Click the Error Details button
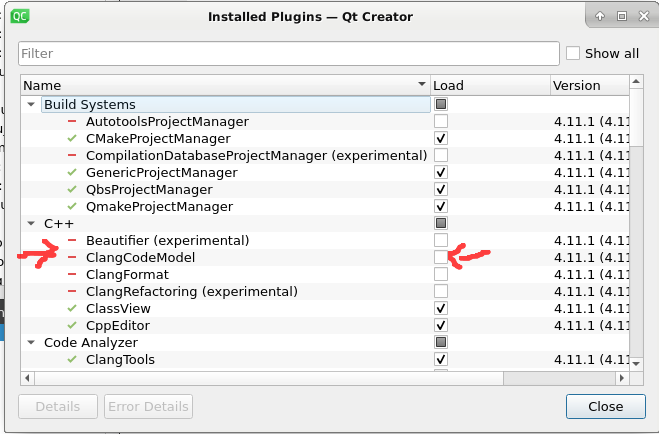Image resolution: width=659 pixels, height=434 pixels. [x=148, y=406]
